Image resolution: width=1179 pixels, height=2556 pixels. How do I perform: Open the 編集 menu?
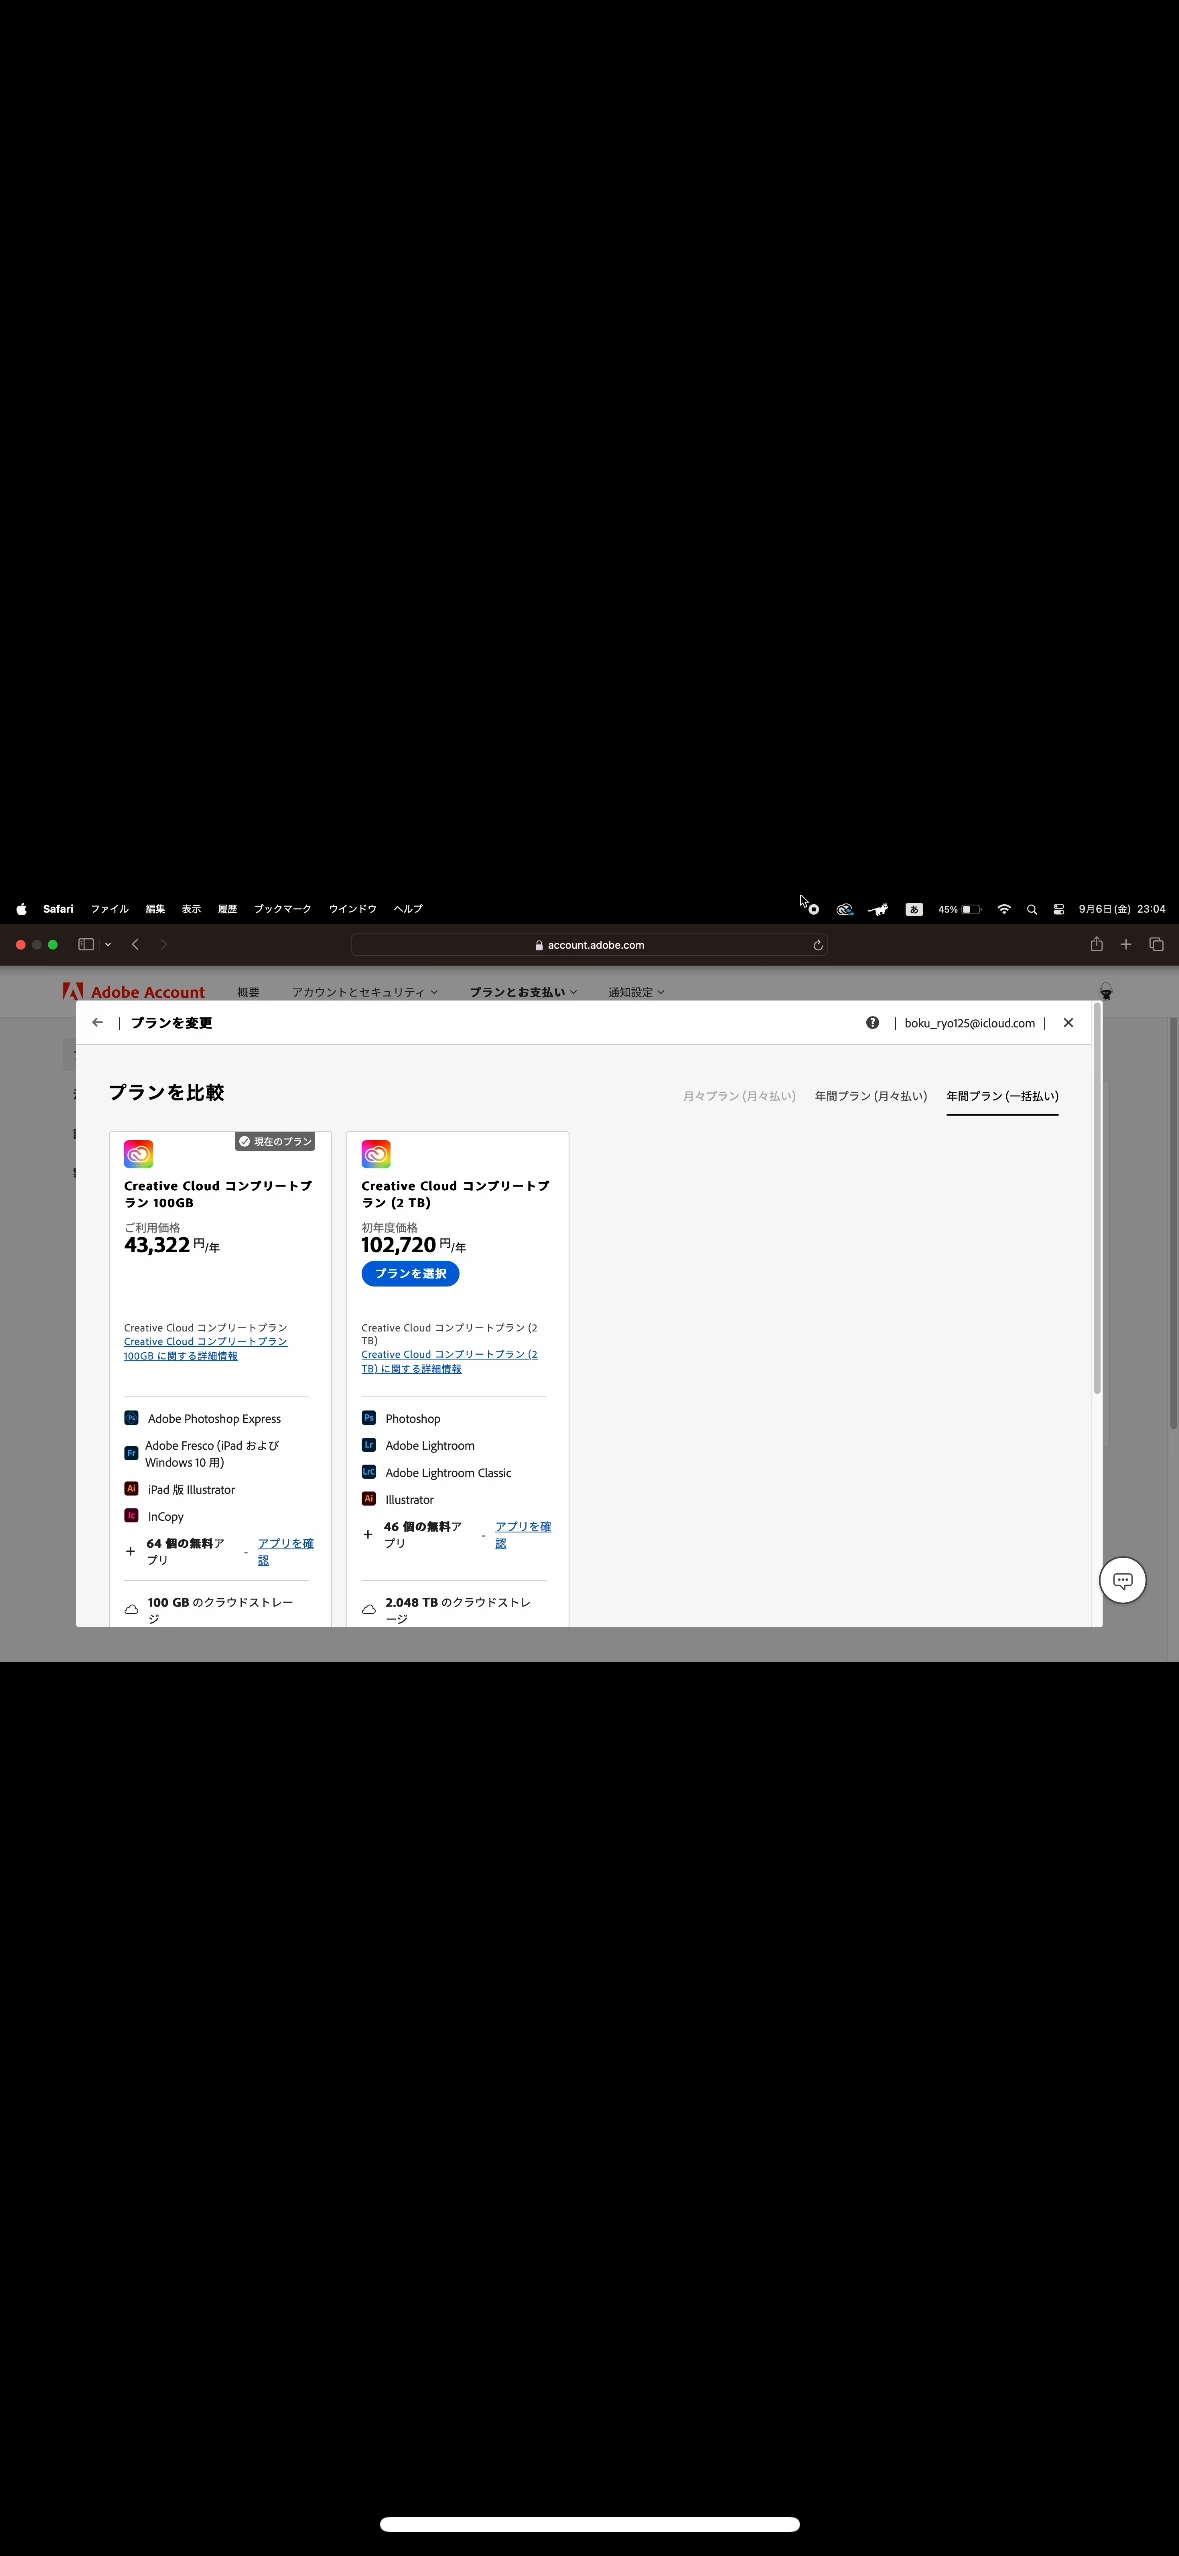point(155,909)
